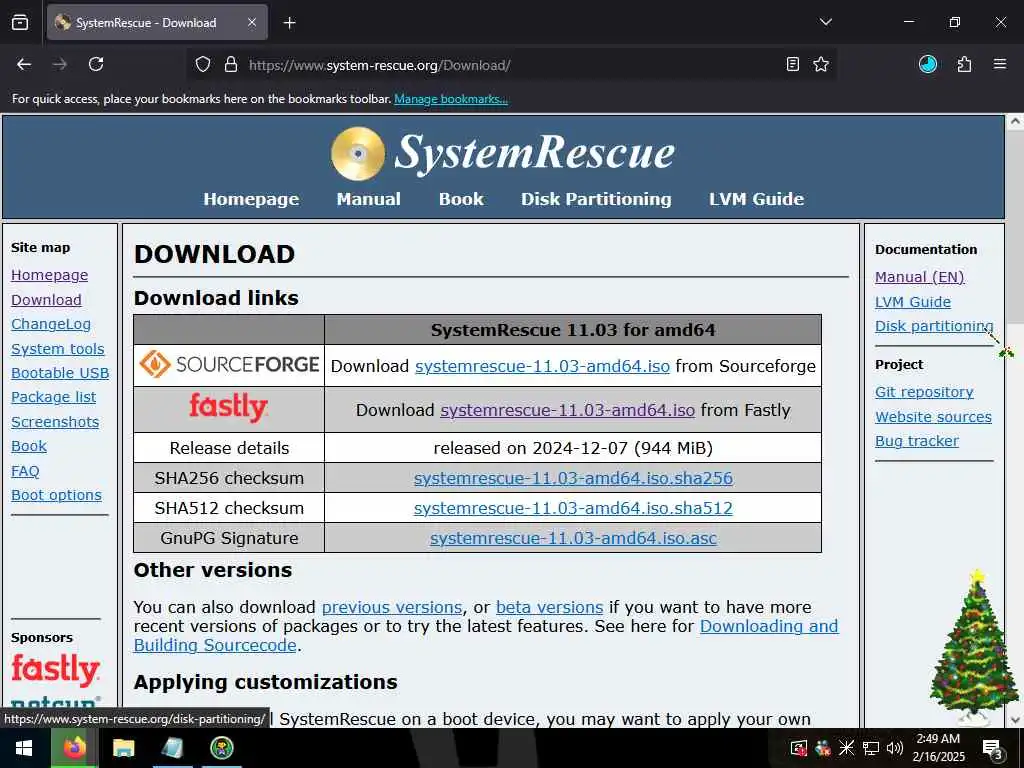Screen dimensions: 1024x768
Task: Open the previous versions link
Action: (x=392, y=607)
